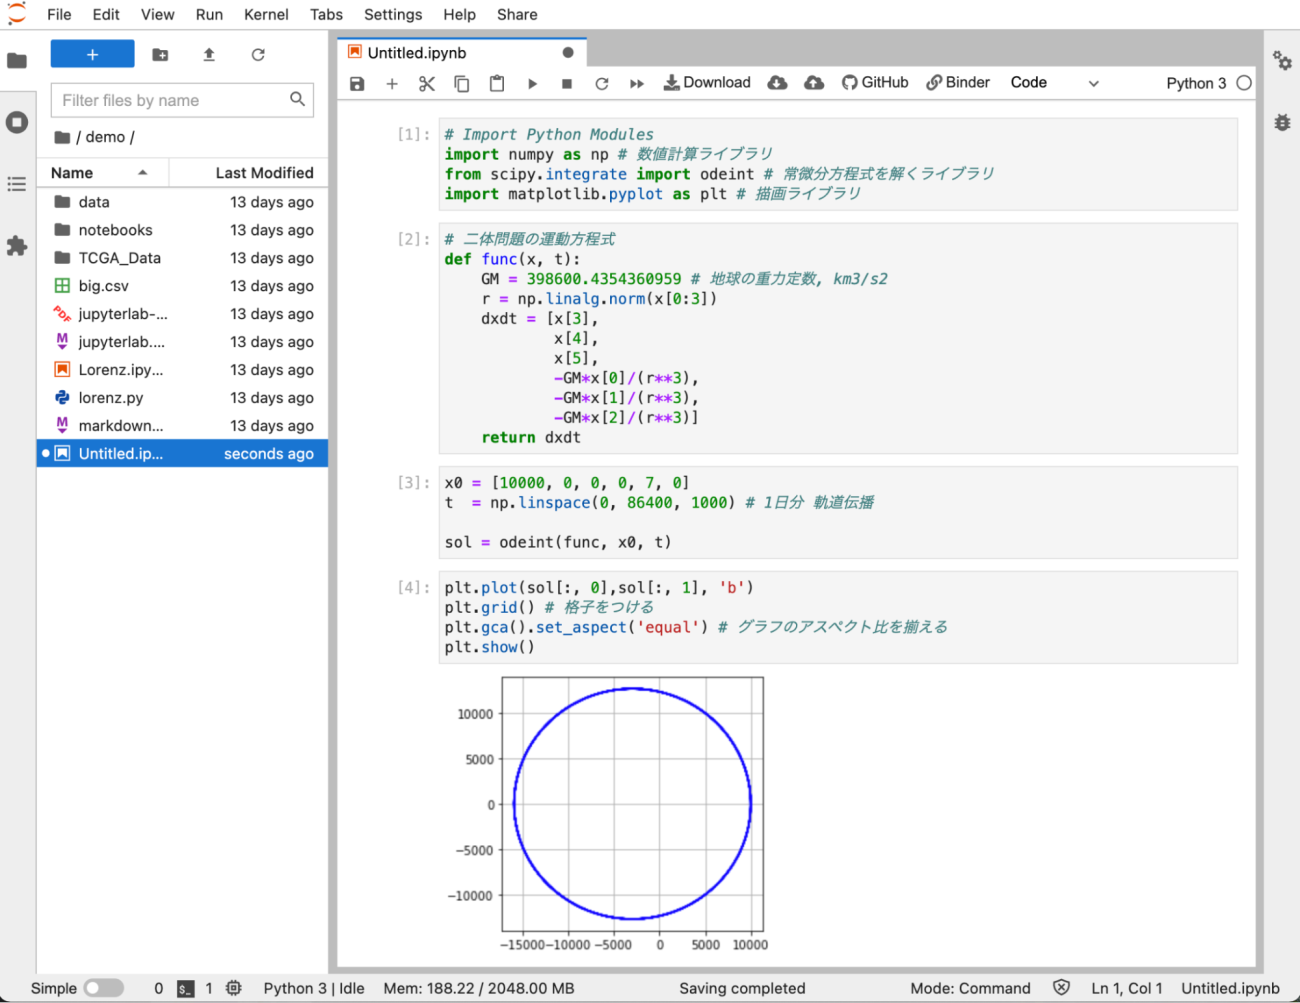Open the Extension Manager puzzle icon in the sidebar
This screenshot has height=1003, width=1300.
(x=17, y=246)
